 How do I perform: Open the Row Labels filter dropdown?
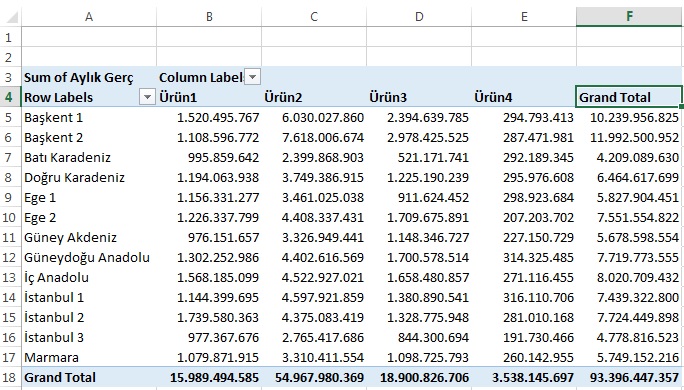click(147, 97)
